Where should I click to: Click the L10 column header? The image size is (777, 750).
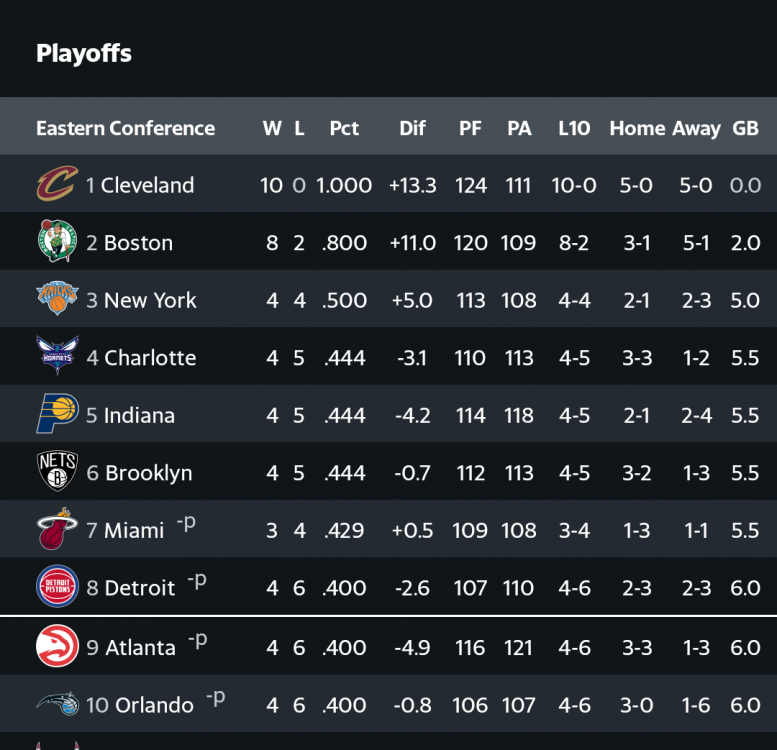point(574,128)
